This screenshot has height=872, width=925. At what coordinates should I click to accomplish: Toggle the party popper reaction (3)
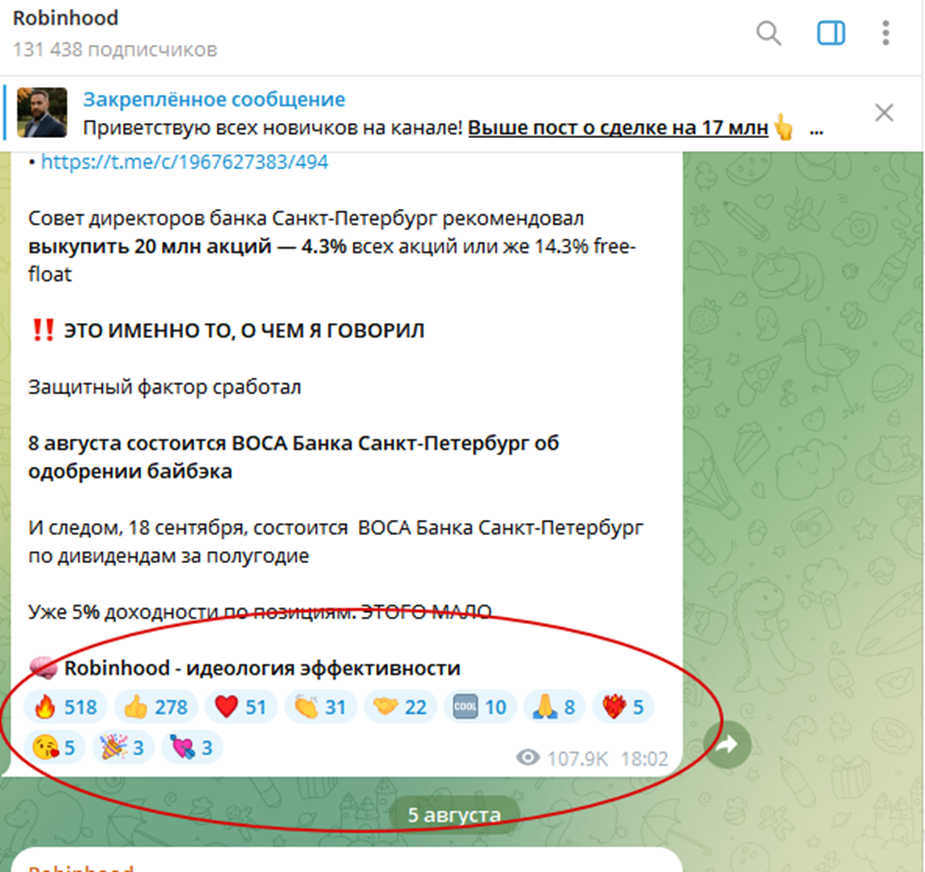tap(123, 748)
